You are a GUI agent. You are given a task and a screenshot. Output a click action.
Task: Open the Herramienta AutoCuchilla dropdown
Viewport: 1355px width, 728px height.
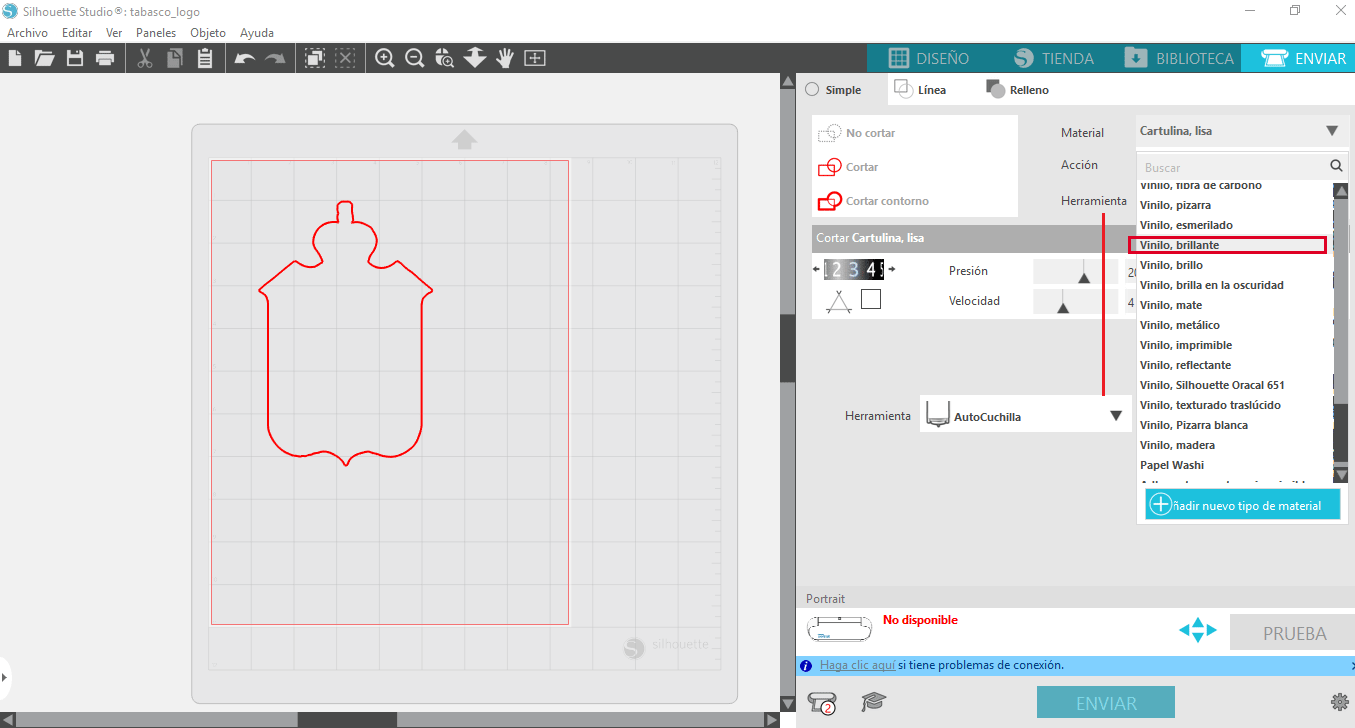1027,416
